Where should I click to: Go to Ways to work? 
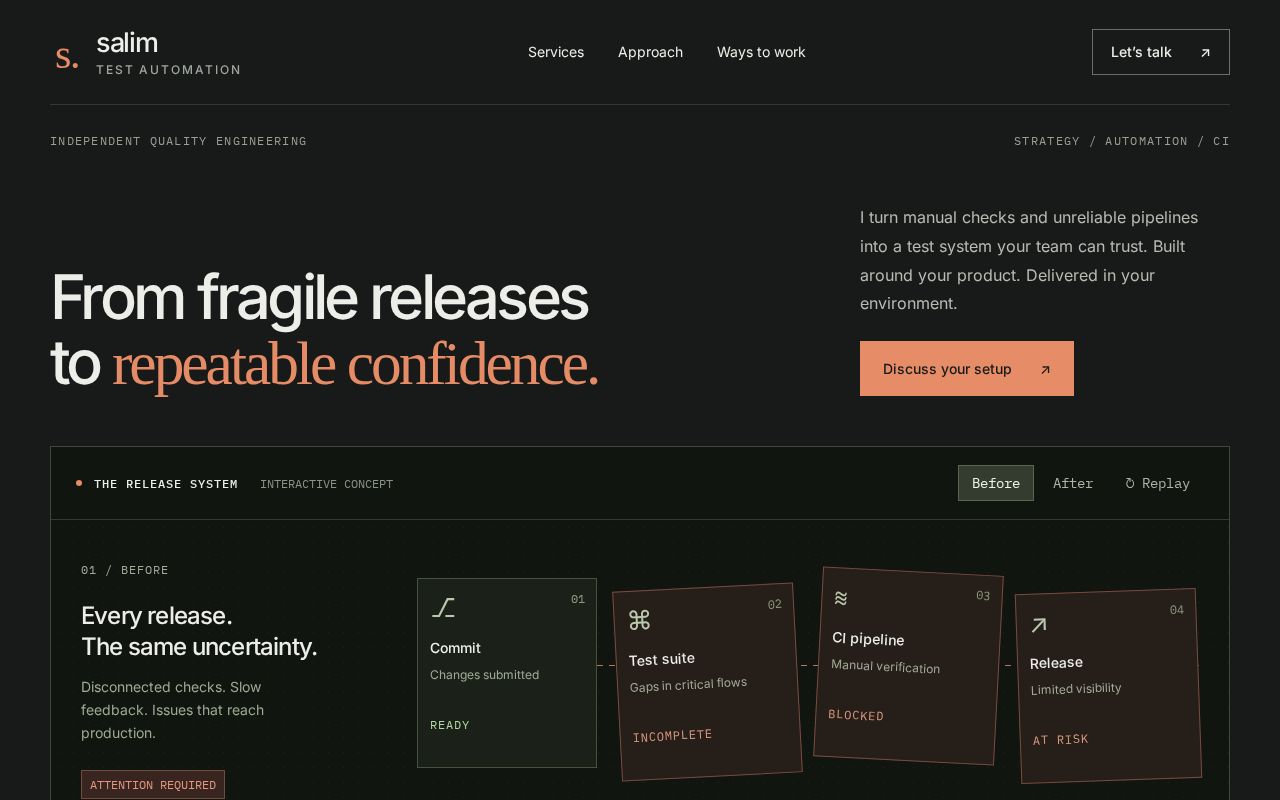(x=761, y=52)
